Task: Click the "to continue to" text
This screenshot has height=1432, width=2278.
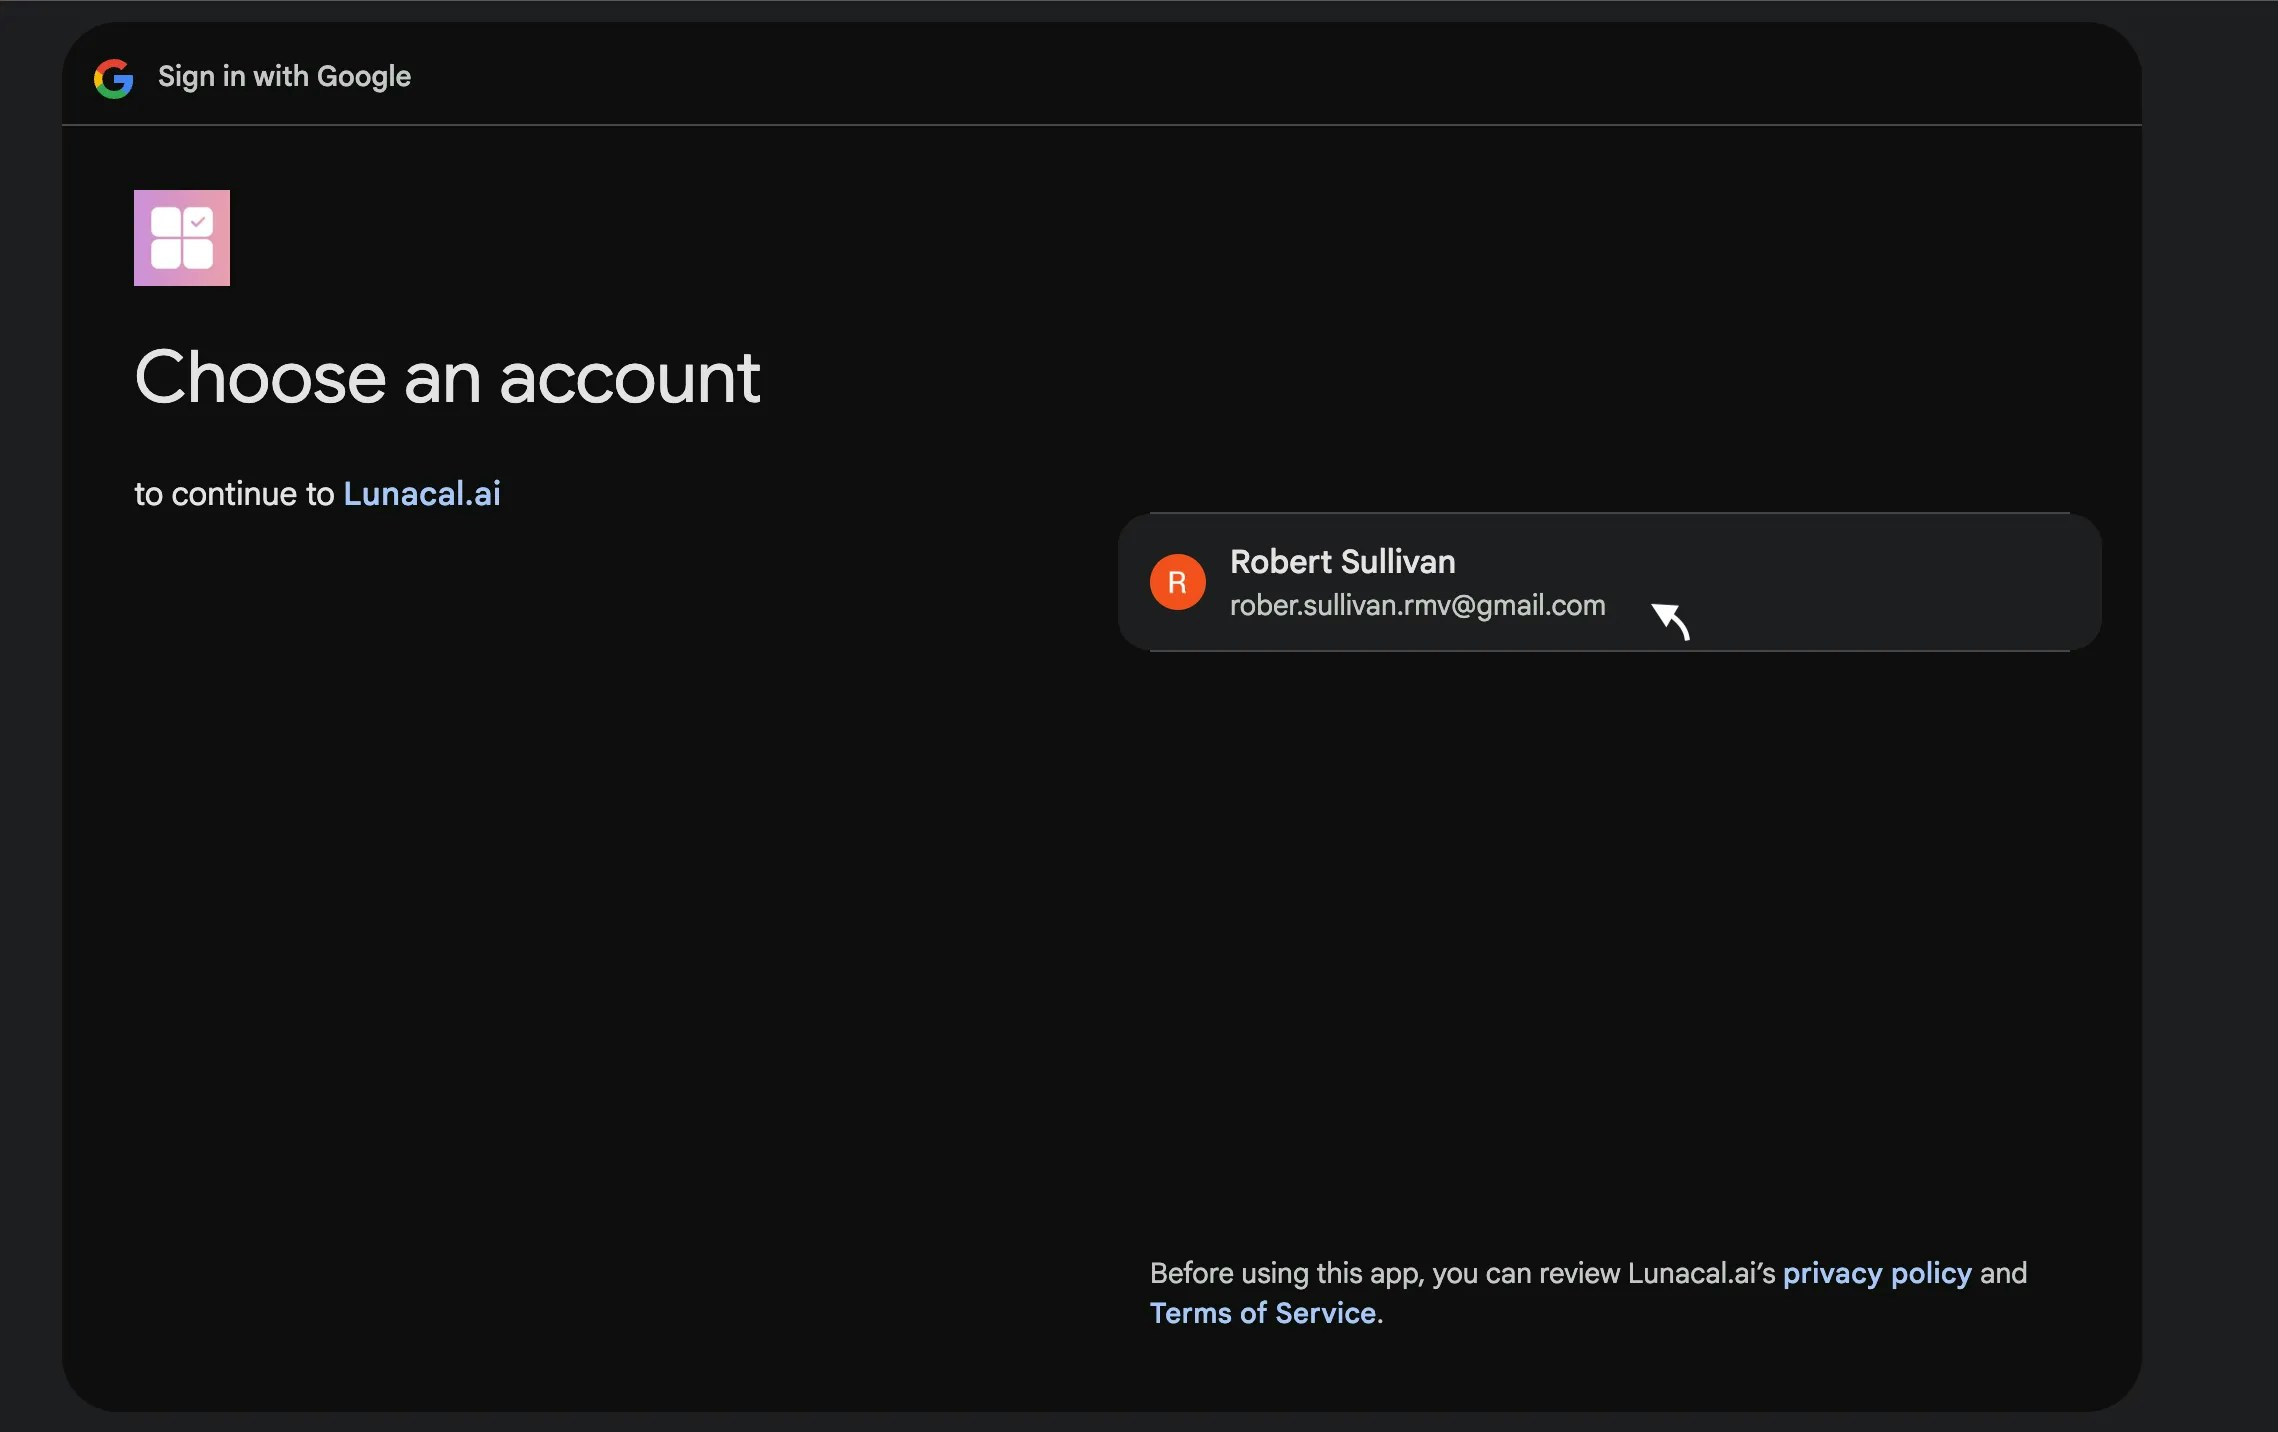Action: (x=234, y=494)
